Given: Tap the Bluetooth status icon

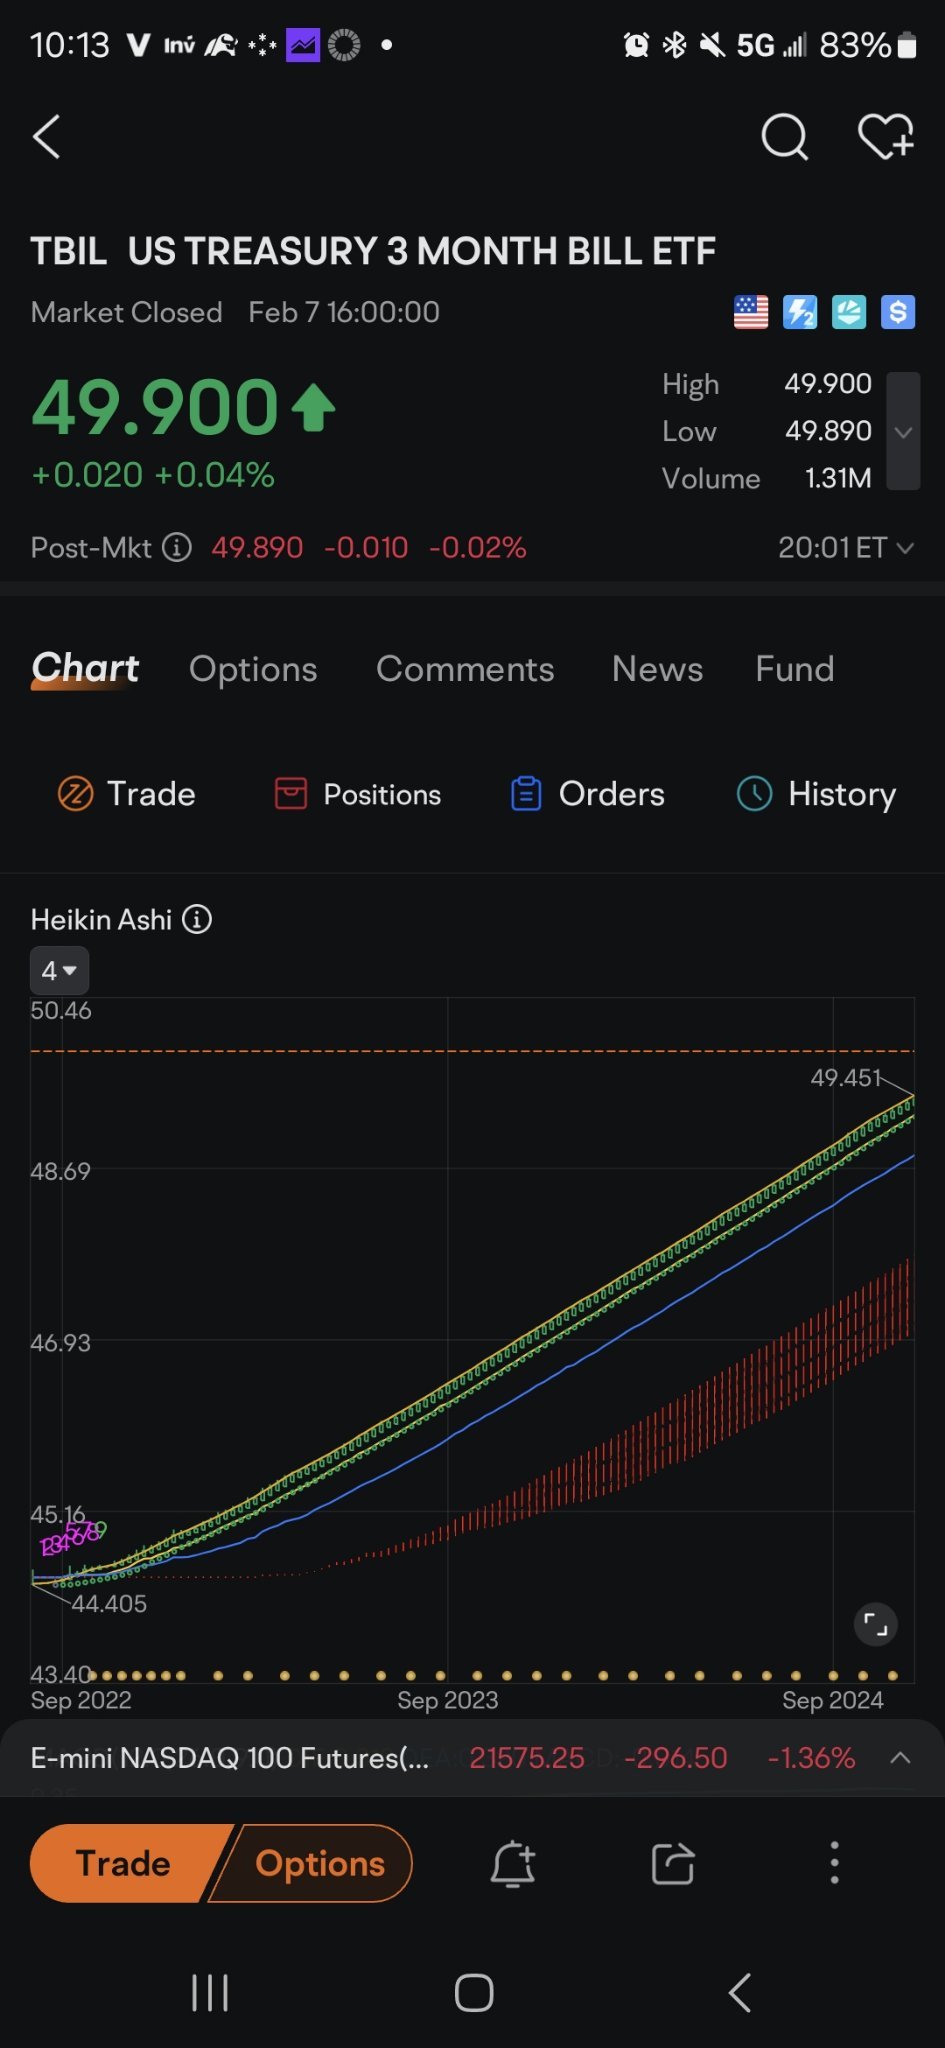Looking at the screenshot, I should point(675,45).
